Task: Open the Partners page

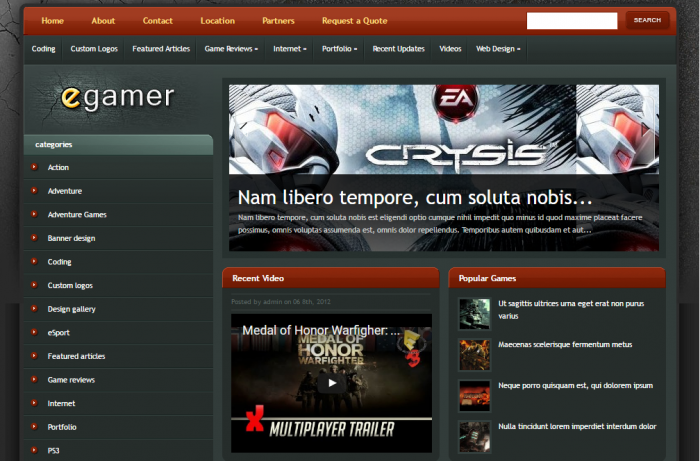Action: [x=278, y=21]
